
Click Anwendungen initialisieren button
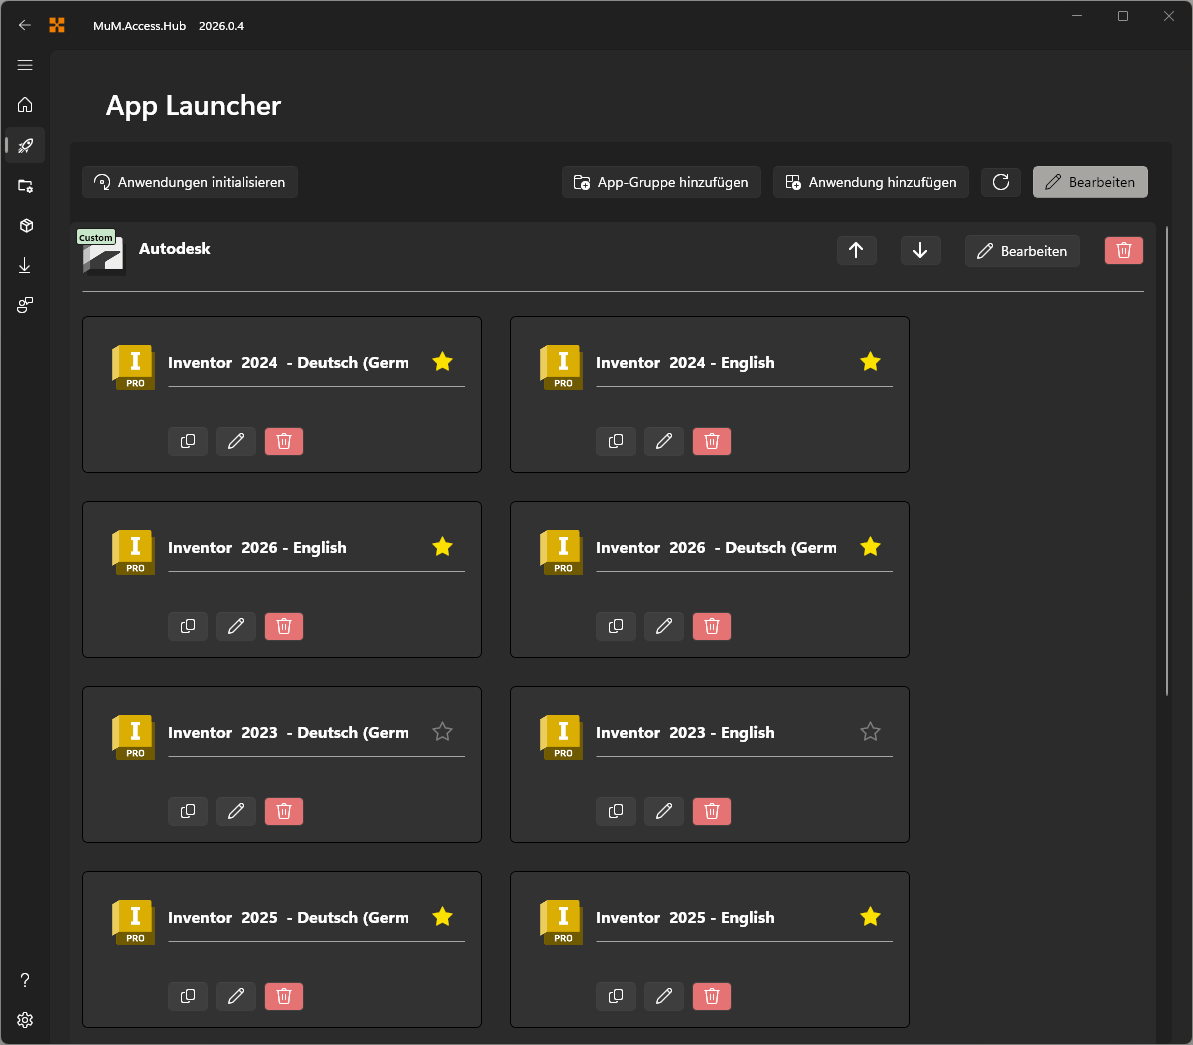point(190,182)
